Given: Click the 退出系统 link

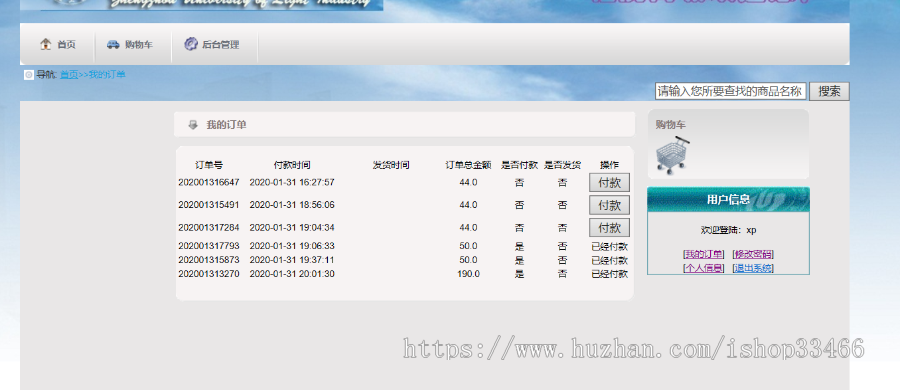Looking at the screenshot, I should pos(753,268).
